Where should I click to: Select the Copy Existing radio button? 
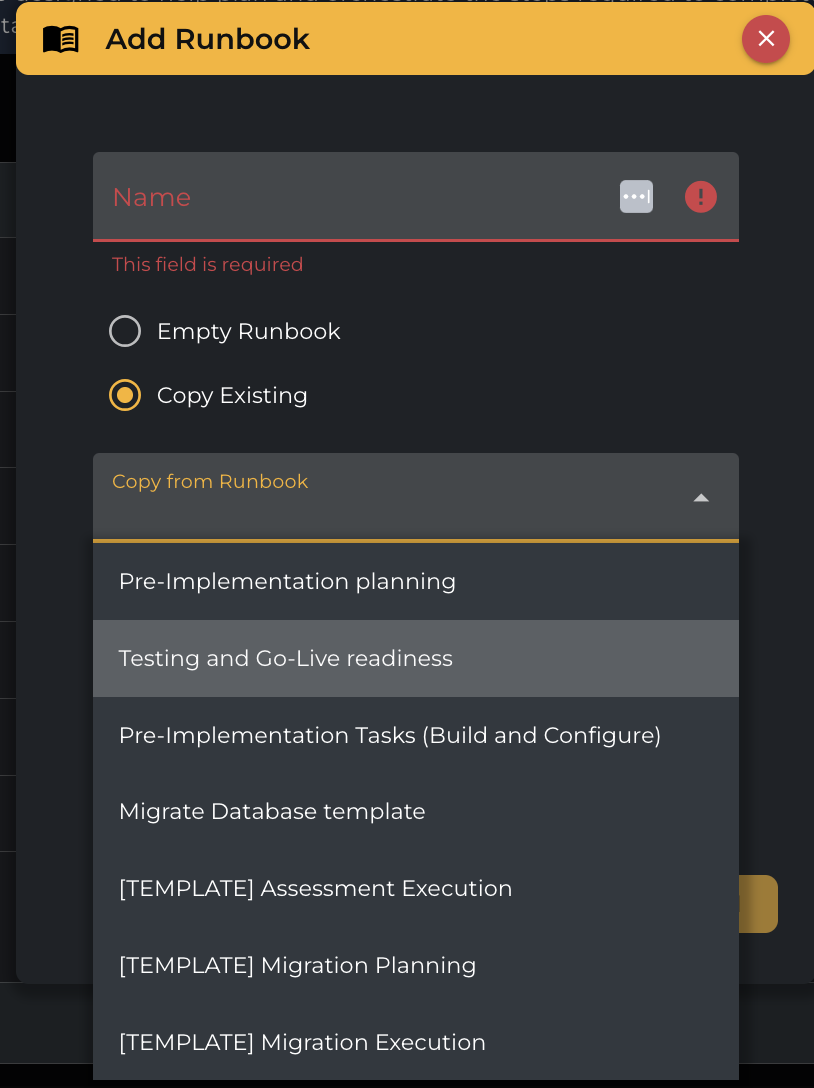pos(125,395)
